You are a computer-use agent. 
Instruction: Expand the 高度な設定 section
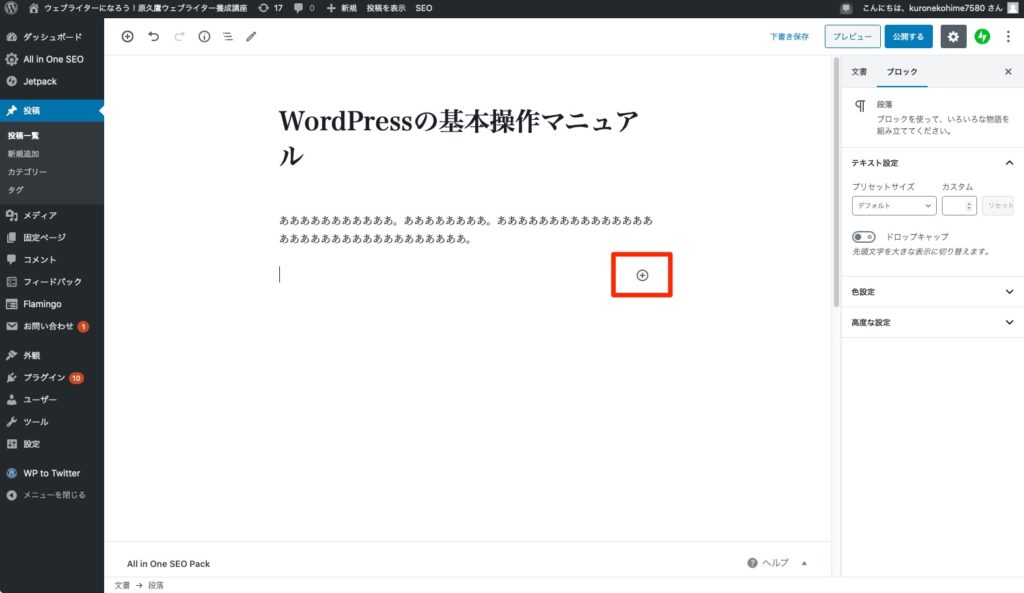(x=933, y=323)
